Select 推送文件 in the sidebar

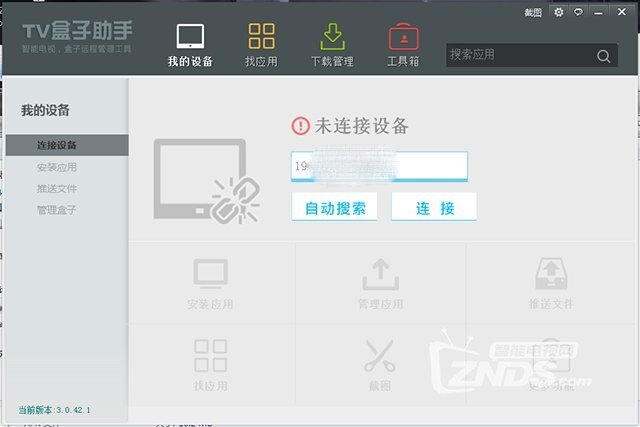click(57, 189)
